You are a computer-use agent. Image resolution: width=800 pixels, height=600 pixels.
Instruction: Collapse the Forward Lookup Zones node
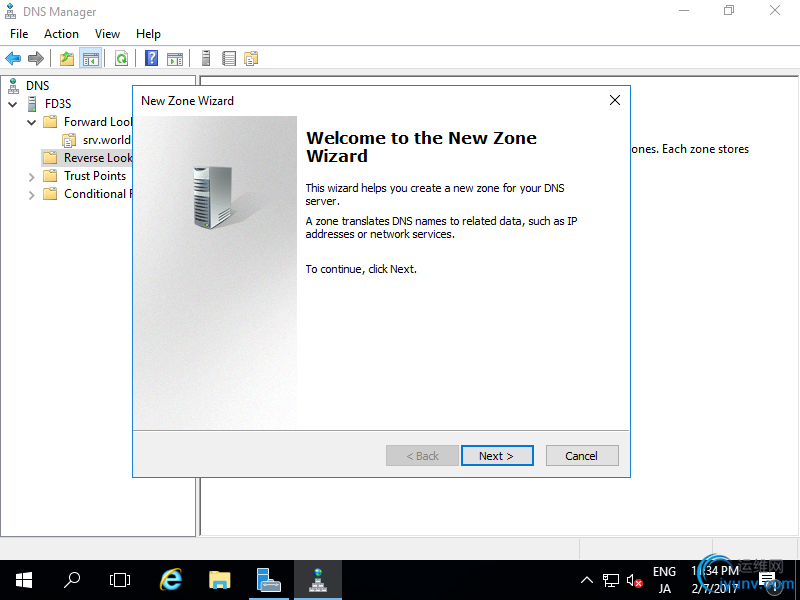32,122
